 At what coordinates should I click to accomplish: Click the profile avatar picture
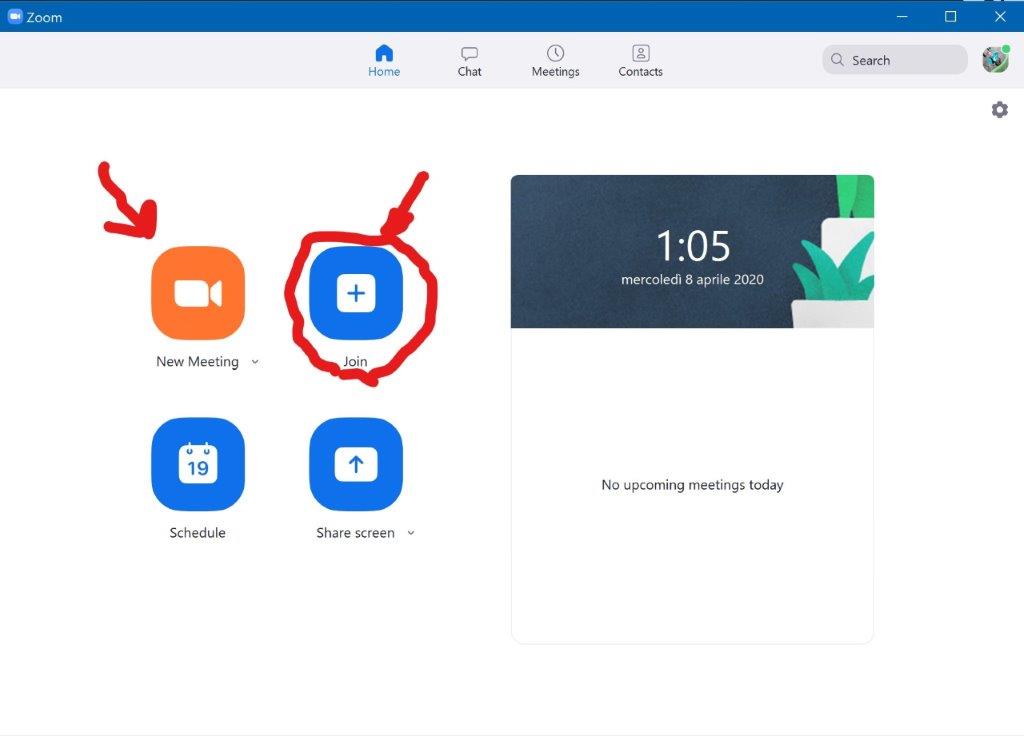995,60
